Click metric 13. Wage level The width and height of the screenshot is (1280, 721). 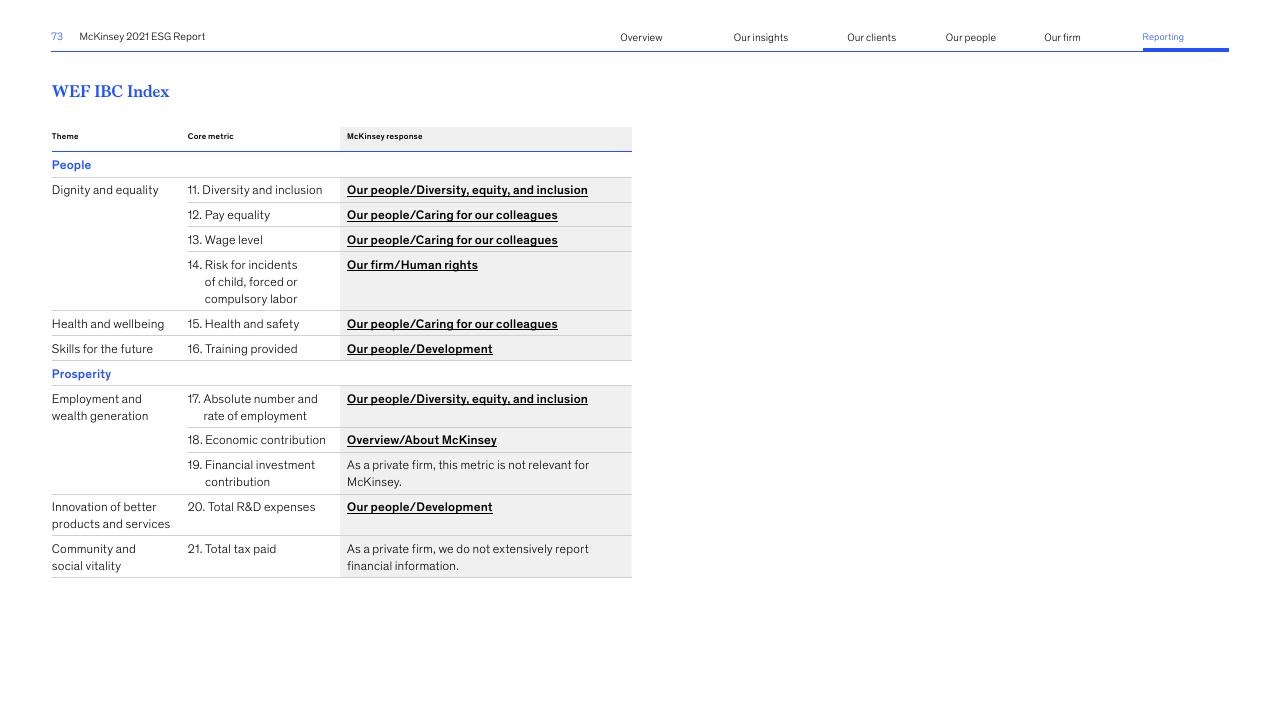(x=225, y=240)
